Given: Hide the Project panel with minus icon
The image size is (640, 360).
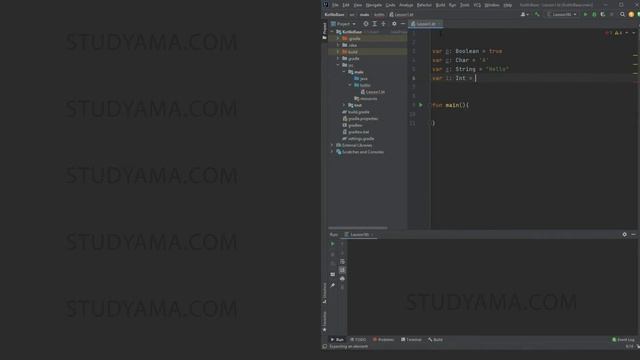Looking at the screenshot, I should click(403, 24).
